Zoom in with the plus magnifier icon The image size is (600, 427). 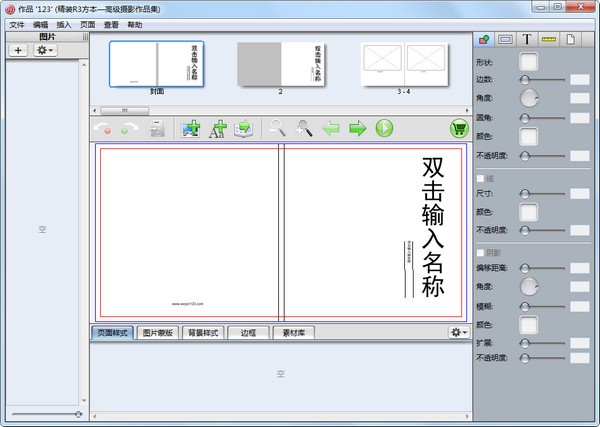click(304, 128)
